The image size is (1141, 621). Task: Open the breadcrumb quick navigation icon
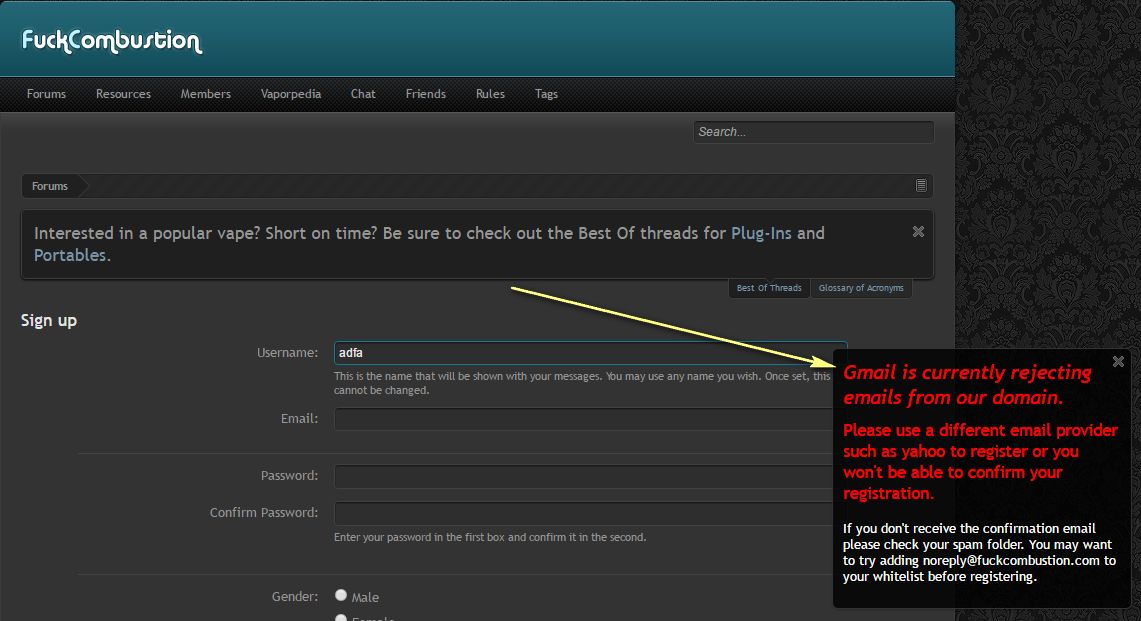pyautogui.click(x=921, y=186)
